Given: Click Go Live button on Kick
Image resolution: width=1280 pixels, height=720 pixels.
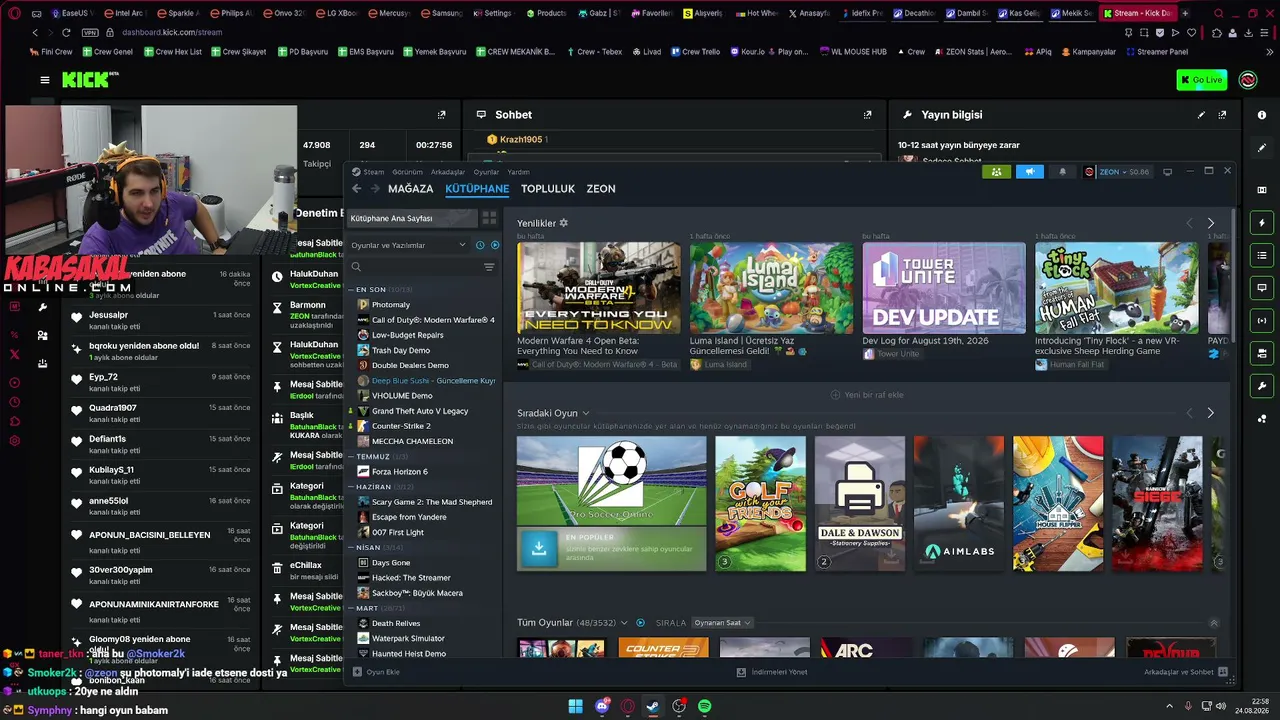Looking at the screenshot, I should tap(1202, 80).
